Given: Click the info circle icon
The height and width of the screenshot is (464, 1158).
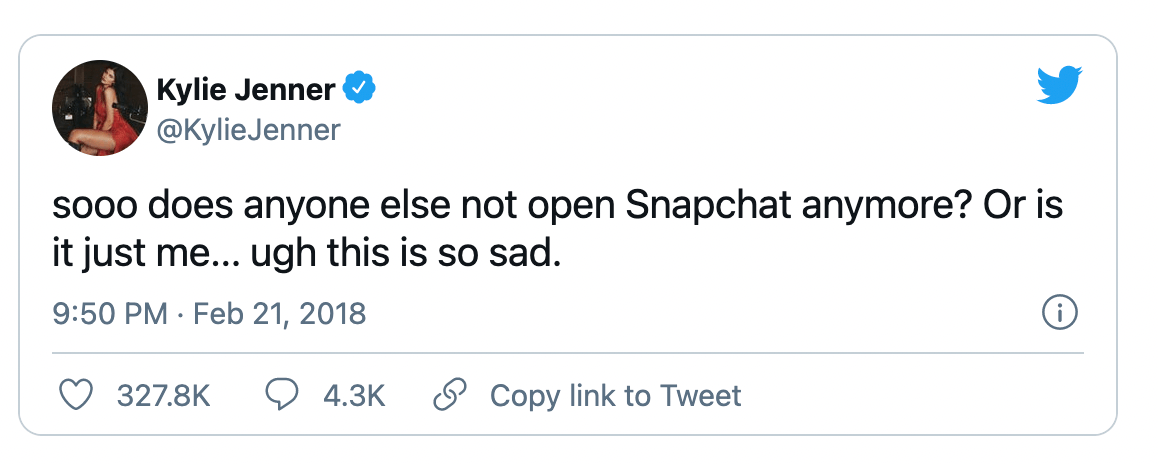Looking at the screenshot, I should coord(1058,314).
